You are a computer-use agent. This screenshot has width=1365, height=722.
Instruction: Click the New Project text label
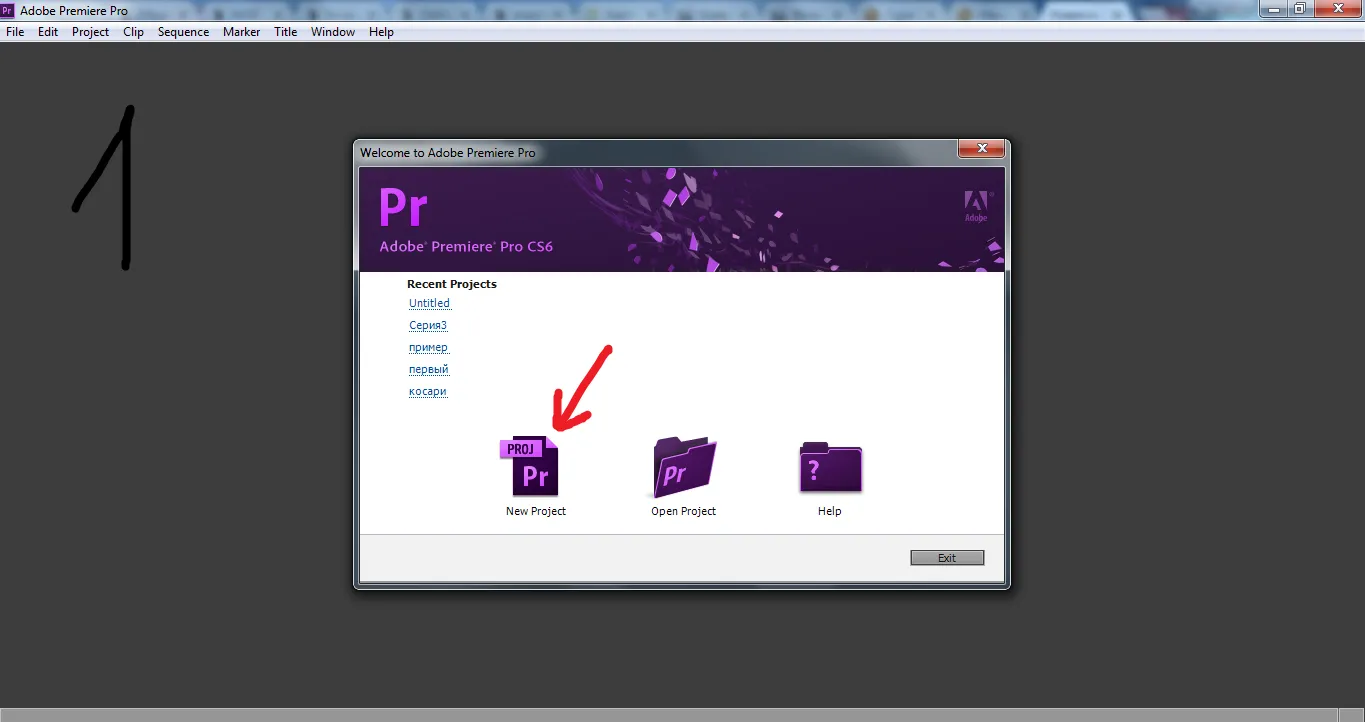pos(536,511)
